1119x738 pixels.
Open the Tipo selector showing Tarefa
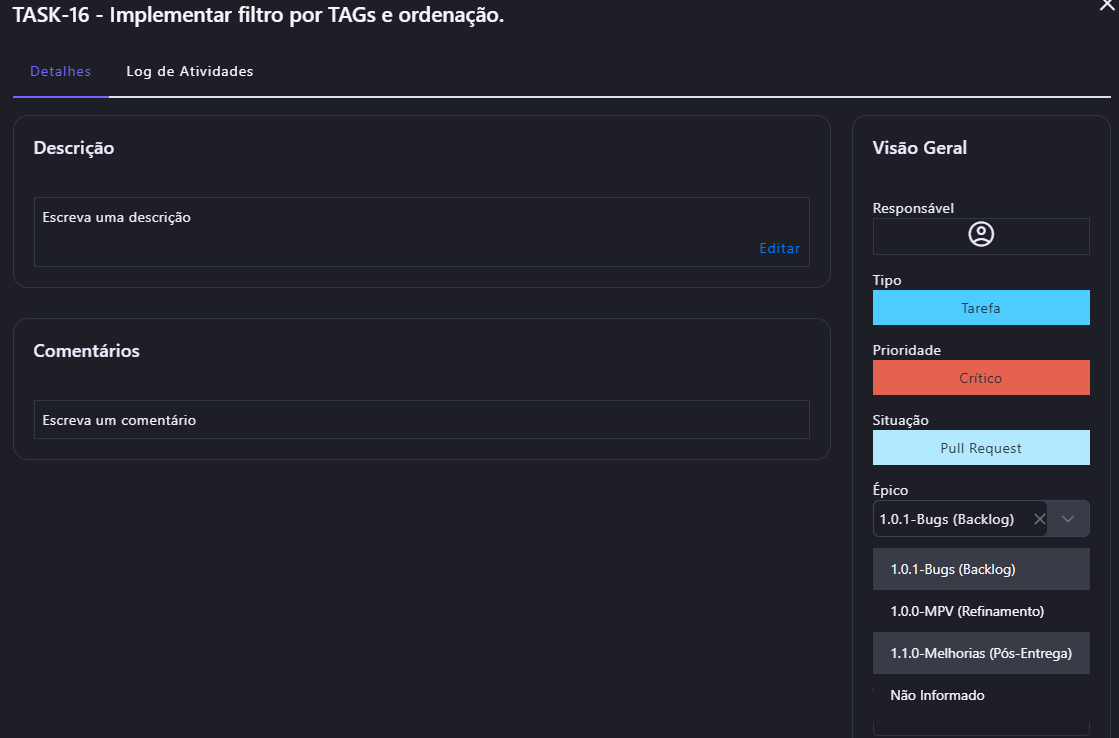pyautogui.click(x=980, y=308)
